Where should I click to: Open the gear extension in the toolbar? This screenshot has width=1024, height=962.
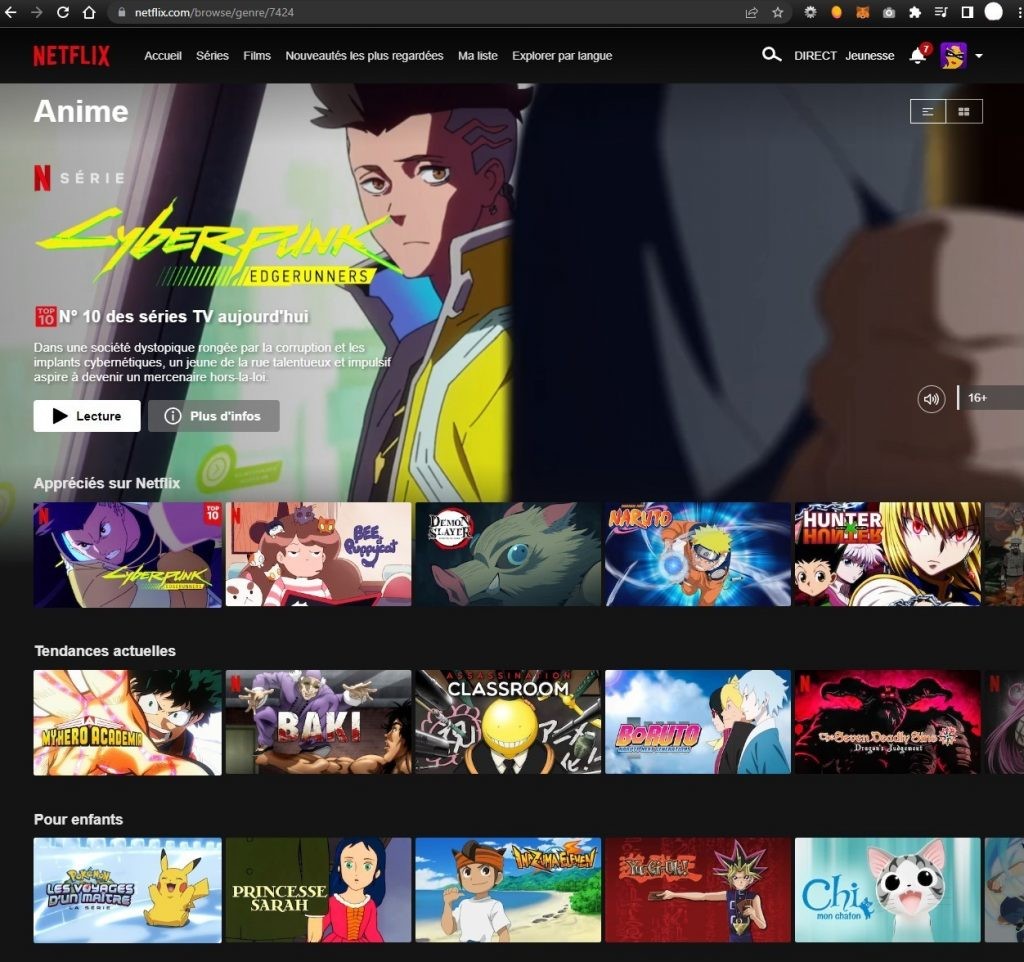point(810,12)
